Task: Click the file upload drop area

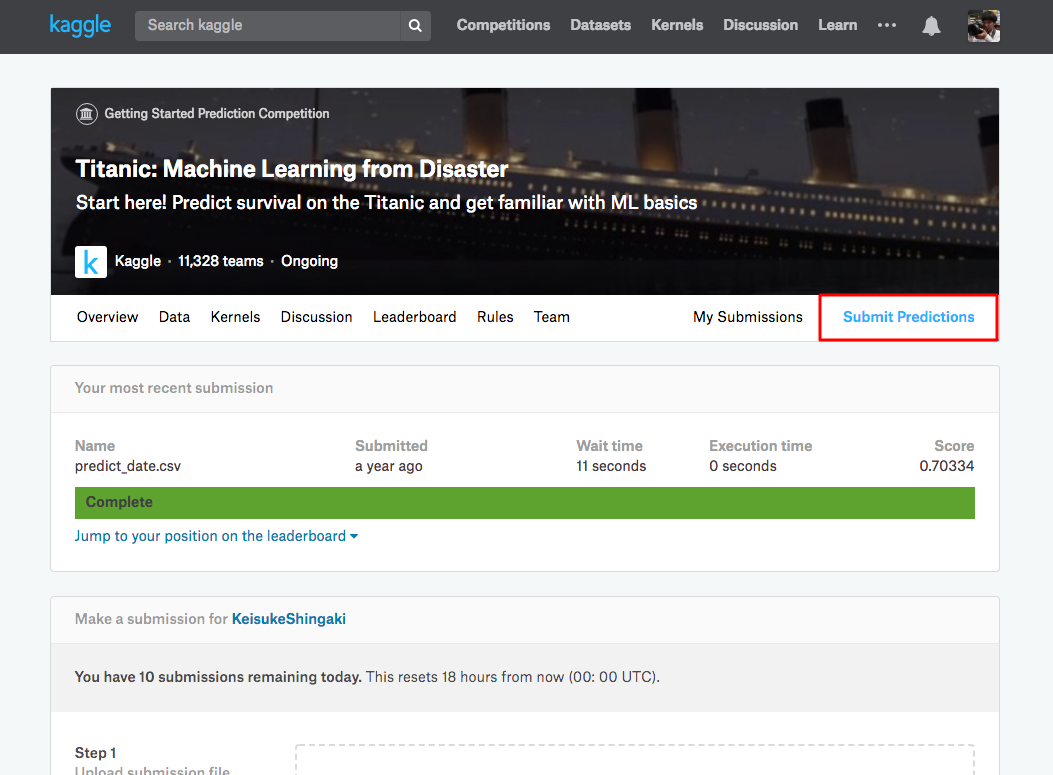Action: pos(635,760)
